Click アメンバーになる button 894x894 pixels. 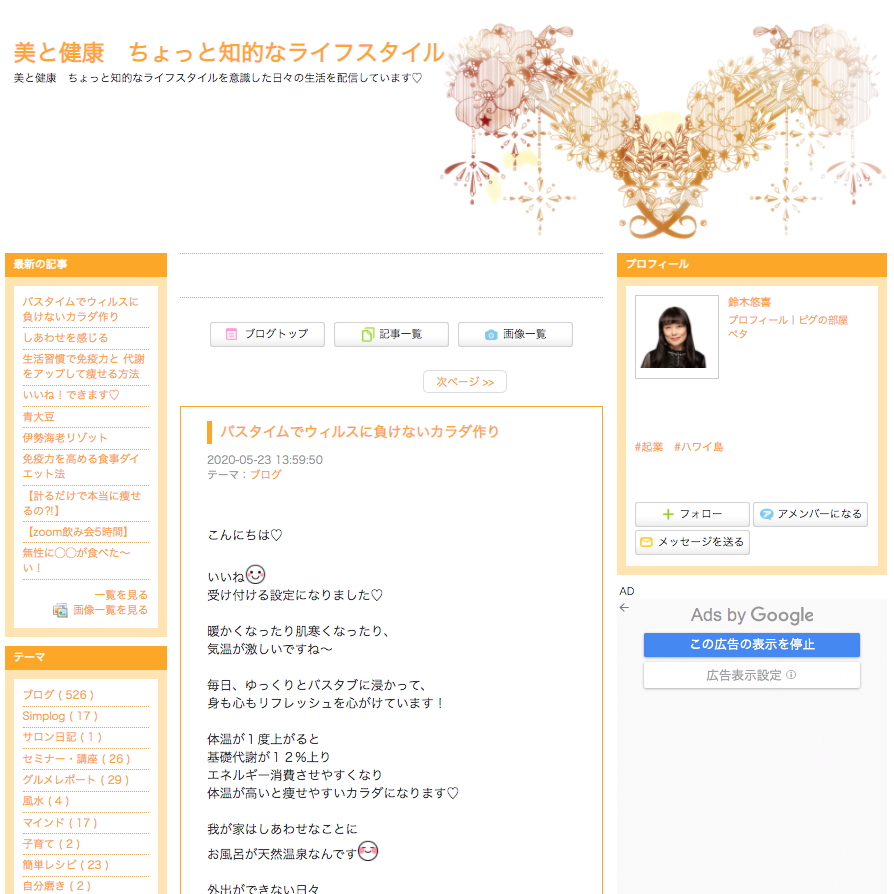point(810,514)
